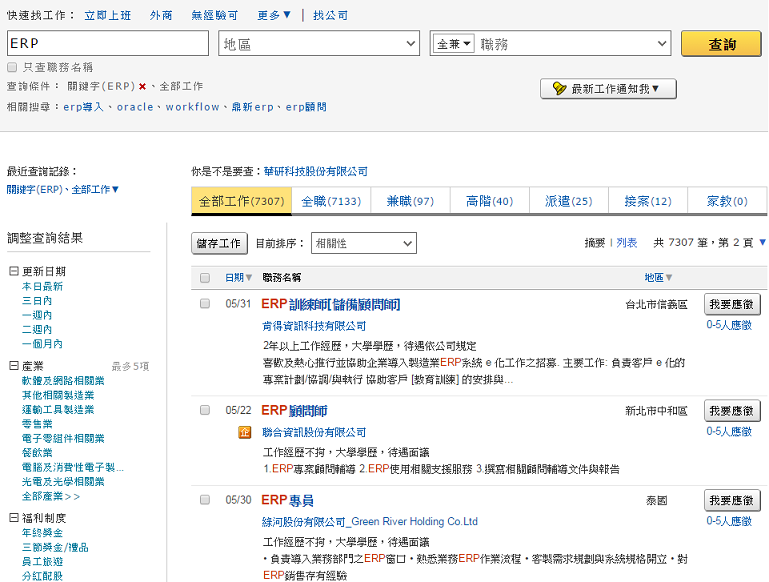Click the red X to remove ERP keyword
Viewport: 769px width, 582px height.
[x=143, y=87]
